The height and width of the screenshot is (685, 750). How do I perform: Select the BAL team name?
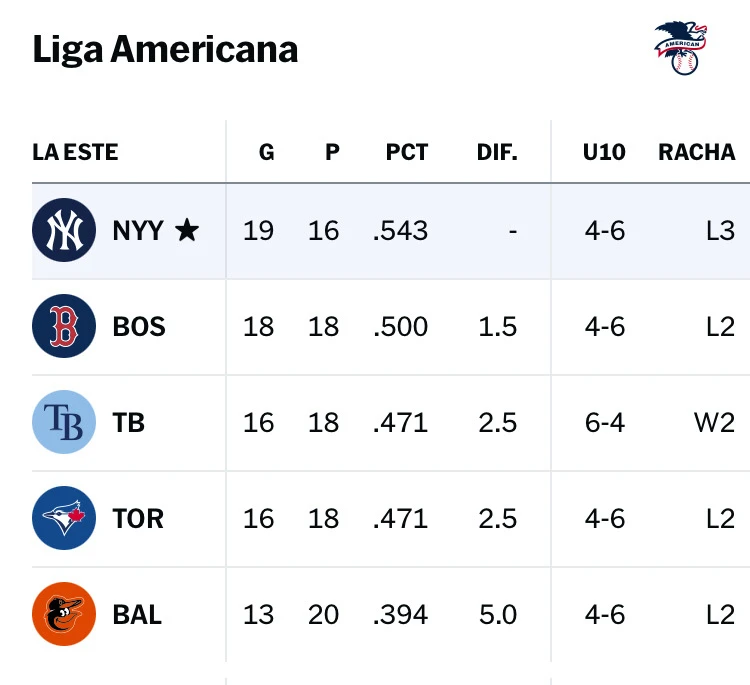pyautogui.click(x=137, y=614)
